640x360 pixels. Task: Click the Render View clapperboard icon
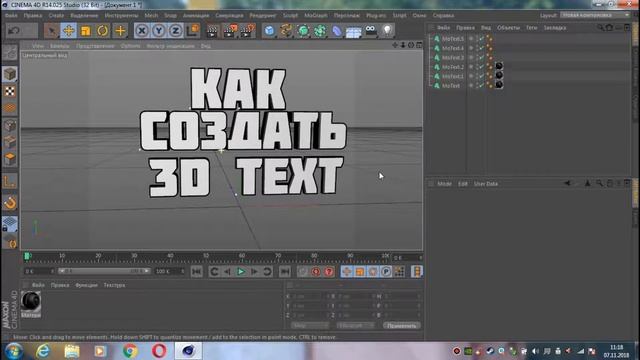[212, 31]
